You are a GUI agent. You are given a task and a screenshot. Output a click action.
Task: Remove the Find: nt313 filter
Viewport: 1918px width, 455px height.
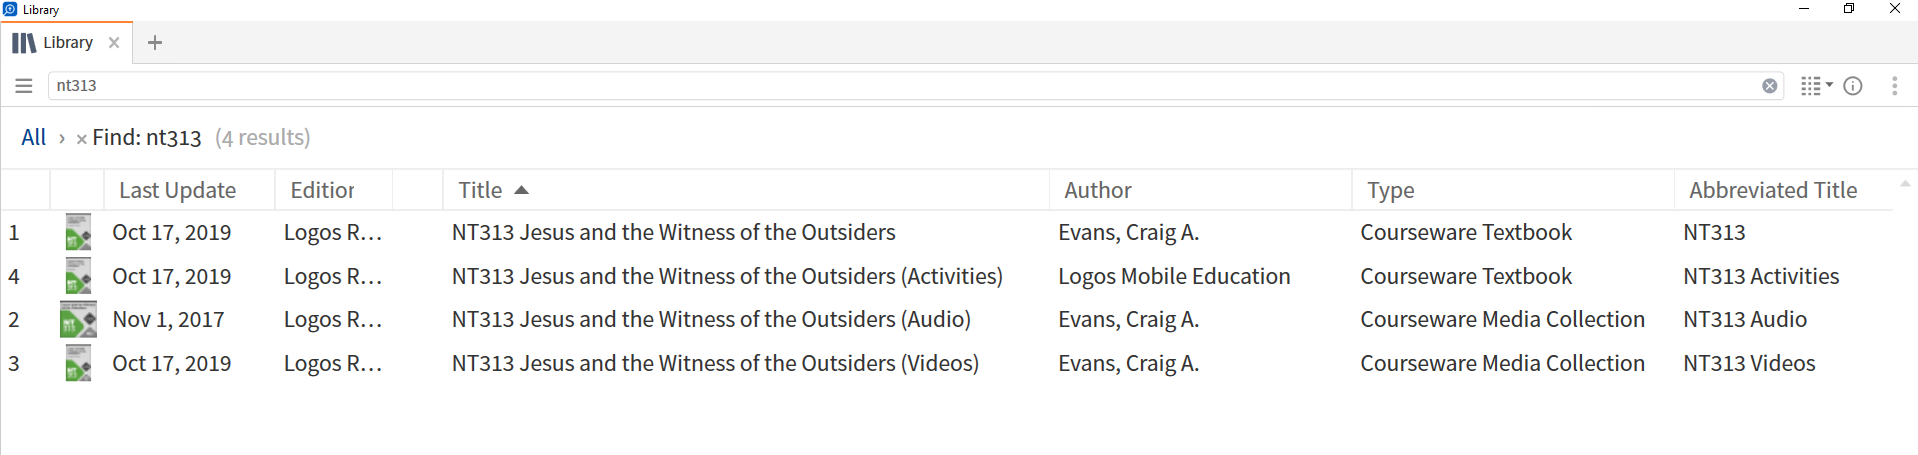coord(81,139)
